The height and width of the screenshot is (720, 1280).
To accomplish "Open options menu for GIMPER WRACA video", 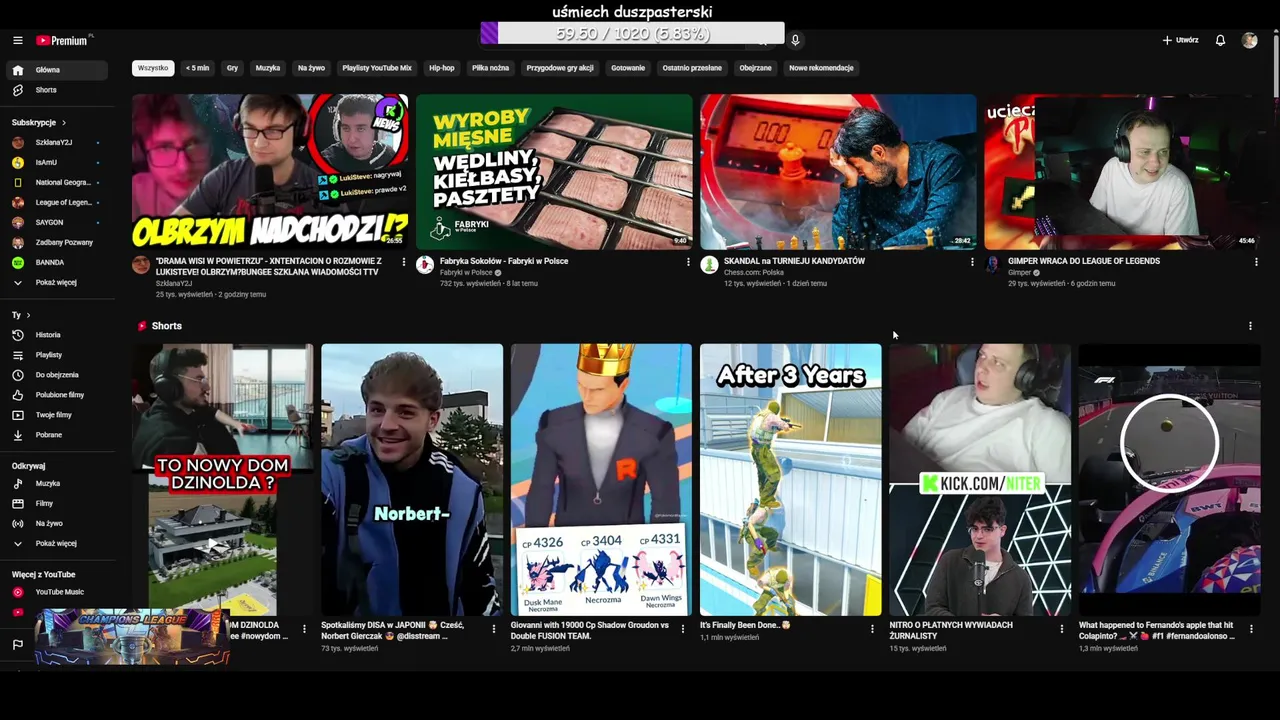I will click(1256, 262).
